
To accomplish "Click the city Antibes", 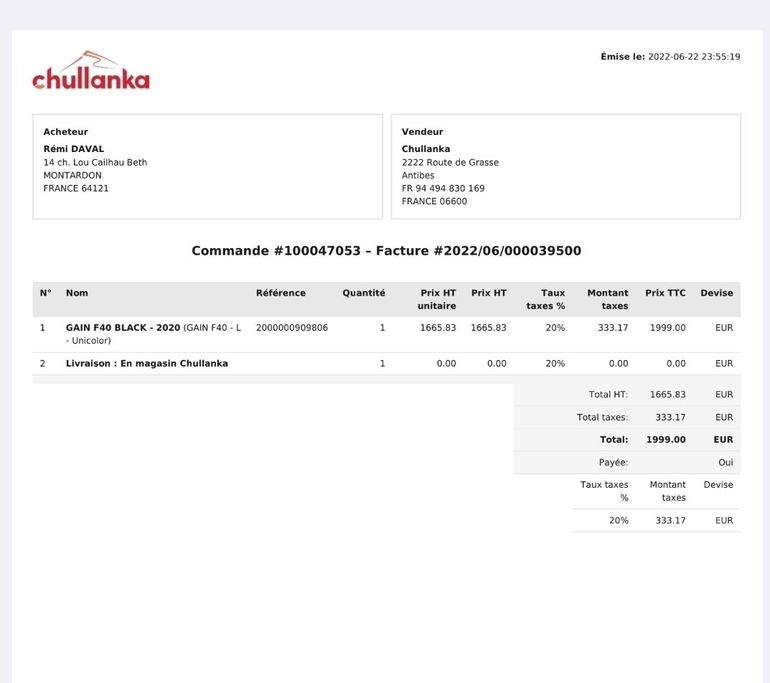I will pos(418,175).
